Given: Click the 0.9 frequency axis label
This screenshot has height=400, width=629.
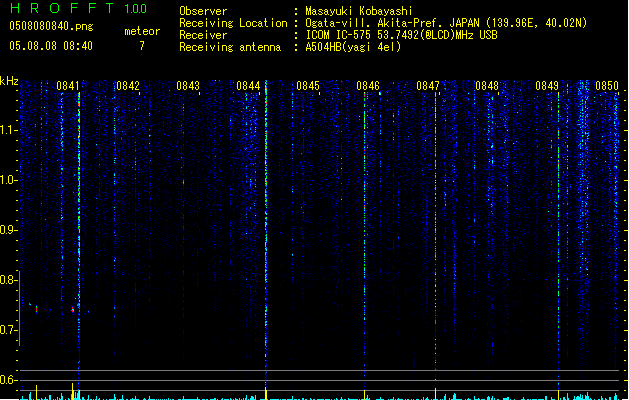Looking at the screenshot, I should (x=8, y=230).
